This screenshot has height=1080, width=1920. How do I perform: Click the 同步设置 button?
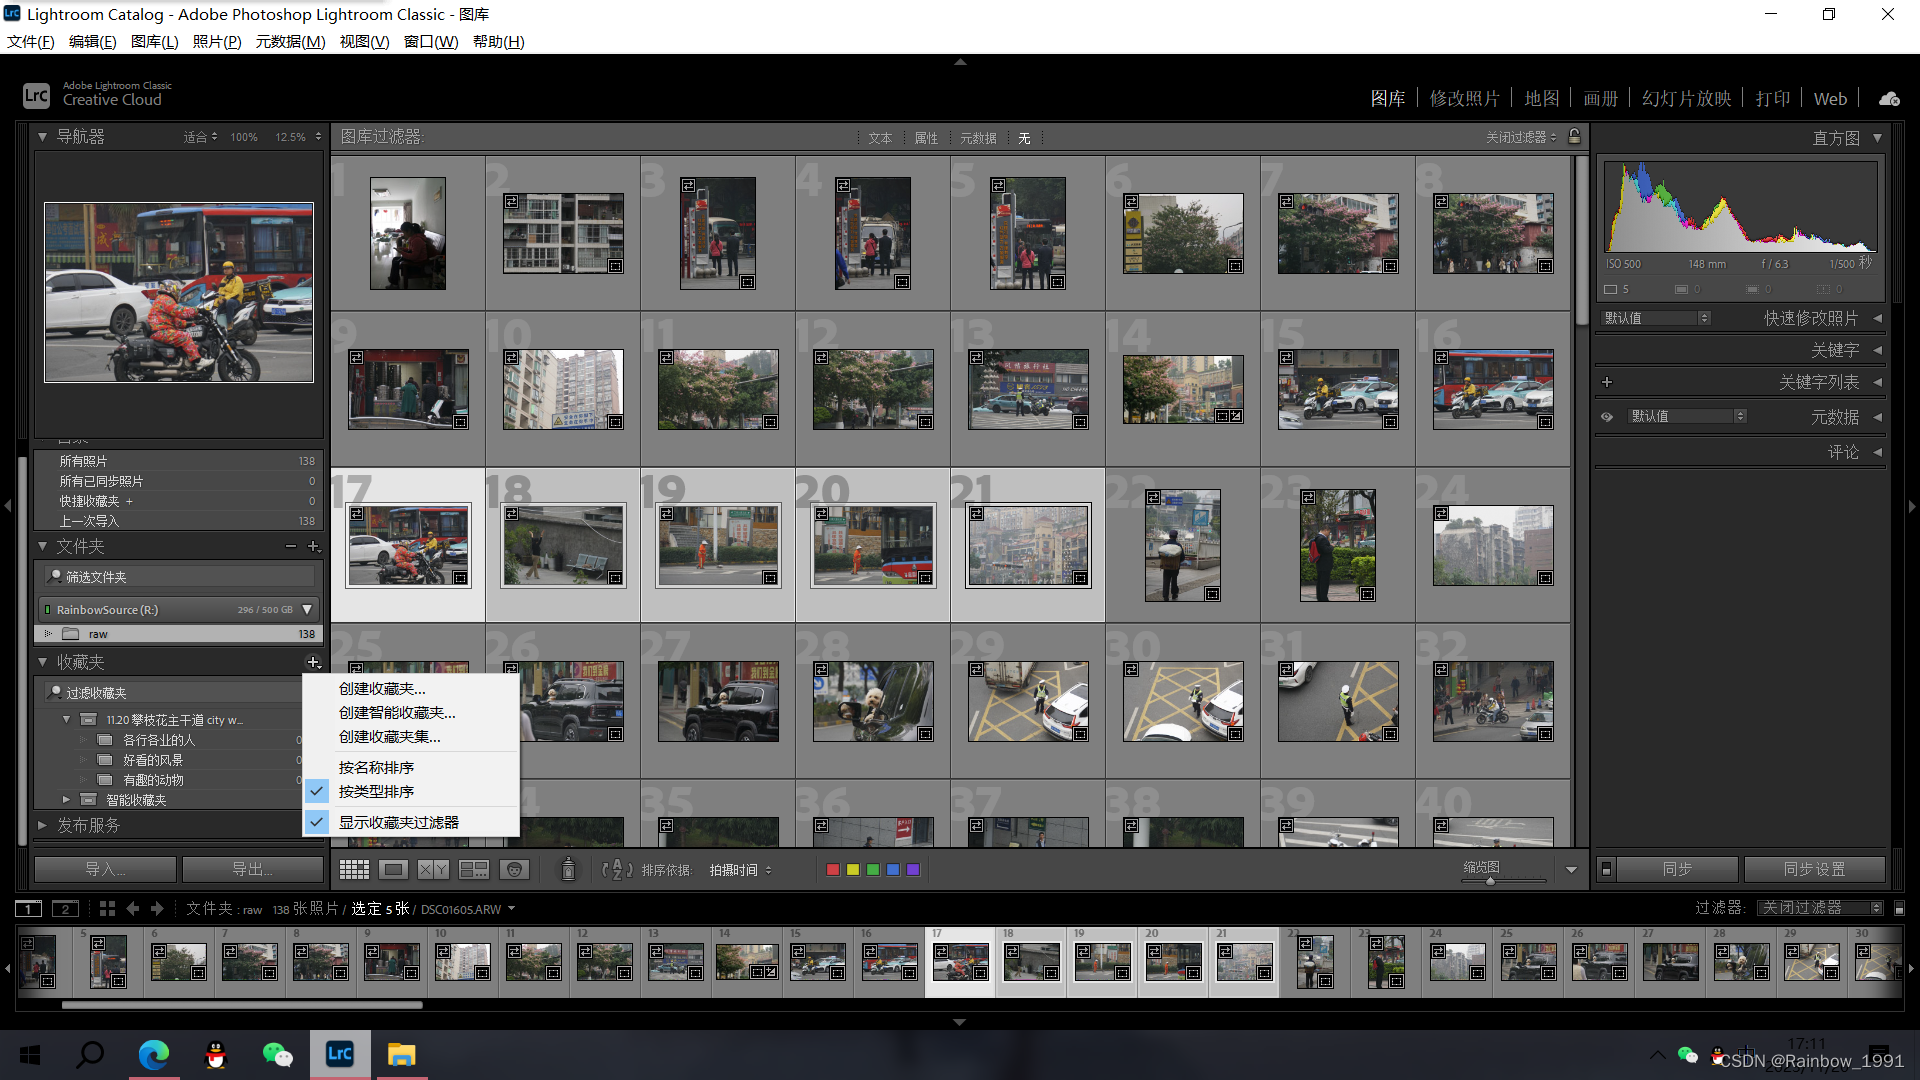point(1814,869)
